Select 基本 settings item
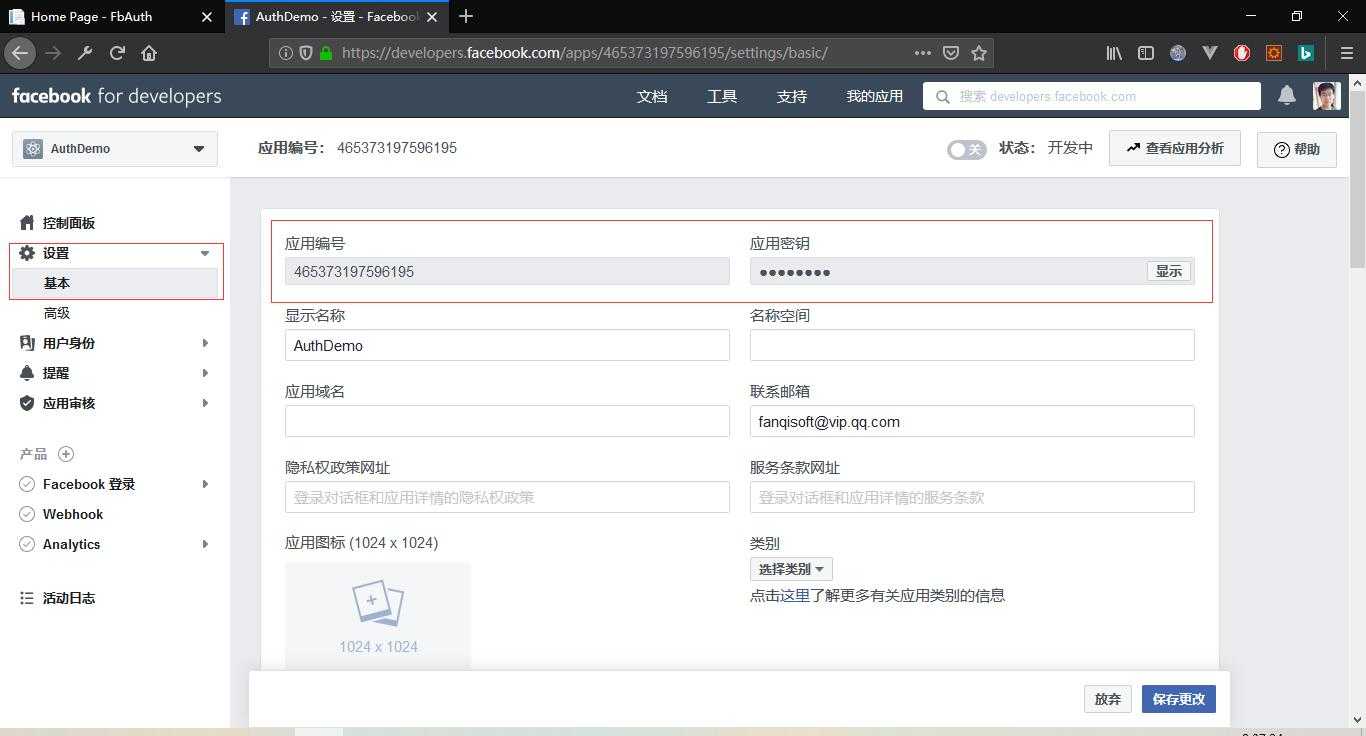Image resolution: width=1366 pixels, height=736 pixels. pos(114,283)
